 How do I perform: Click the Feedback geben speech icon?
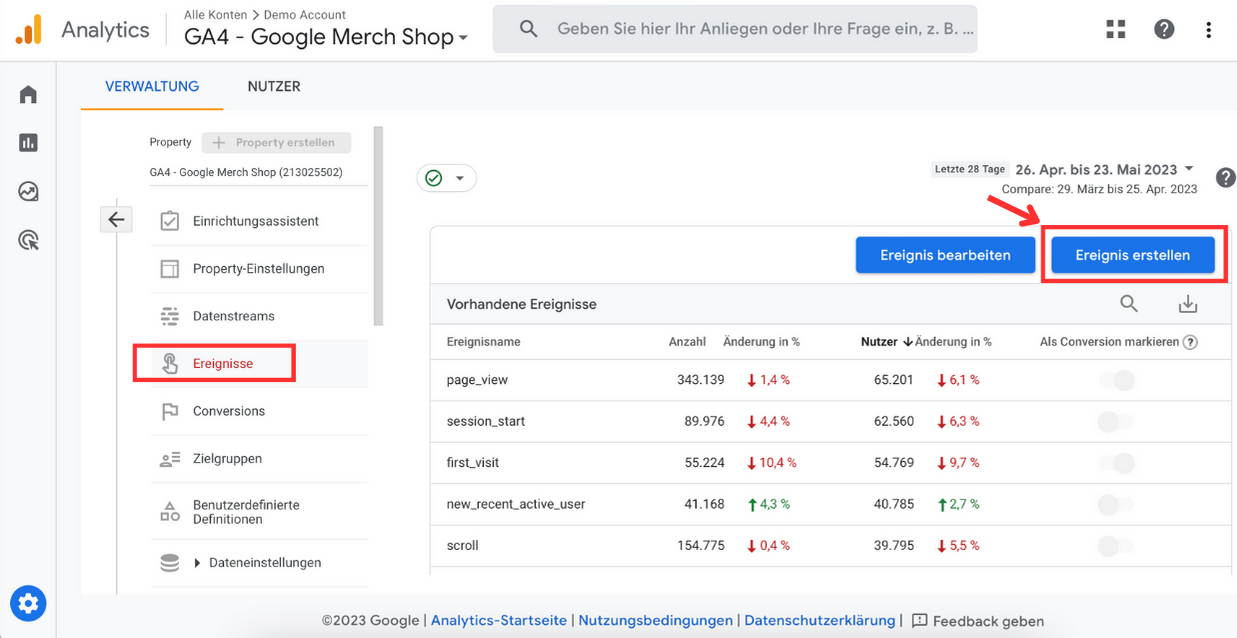click(920, 621)
